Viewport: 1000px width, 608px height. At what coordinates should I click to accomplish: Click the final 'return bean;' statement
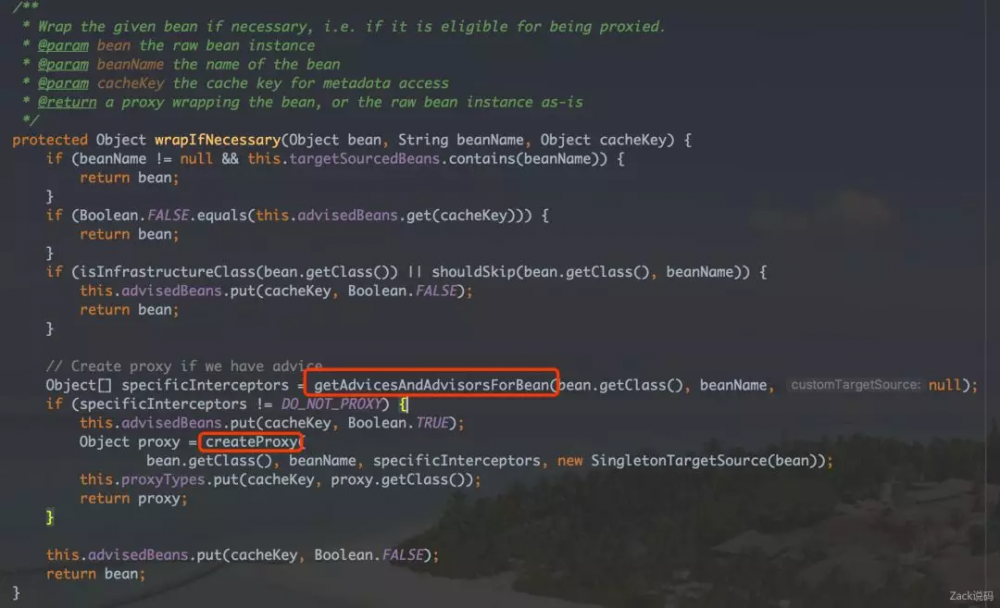(96, 574)
